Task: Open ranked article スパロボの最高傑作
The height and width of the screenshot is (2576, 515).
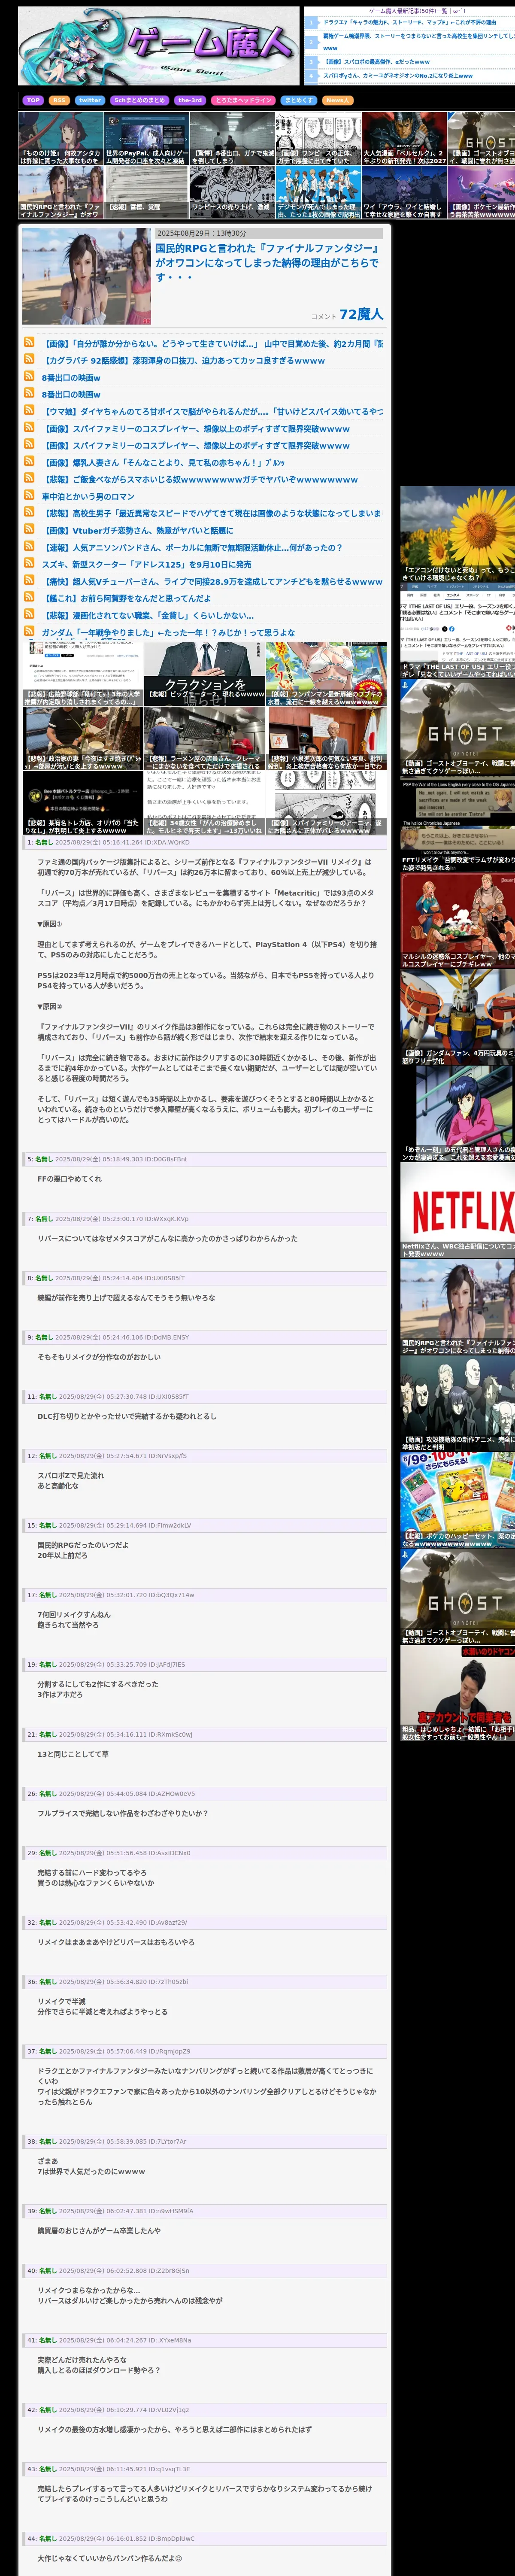Action: tap(376, 62)
